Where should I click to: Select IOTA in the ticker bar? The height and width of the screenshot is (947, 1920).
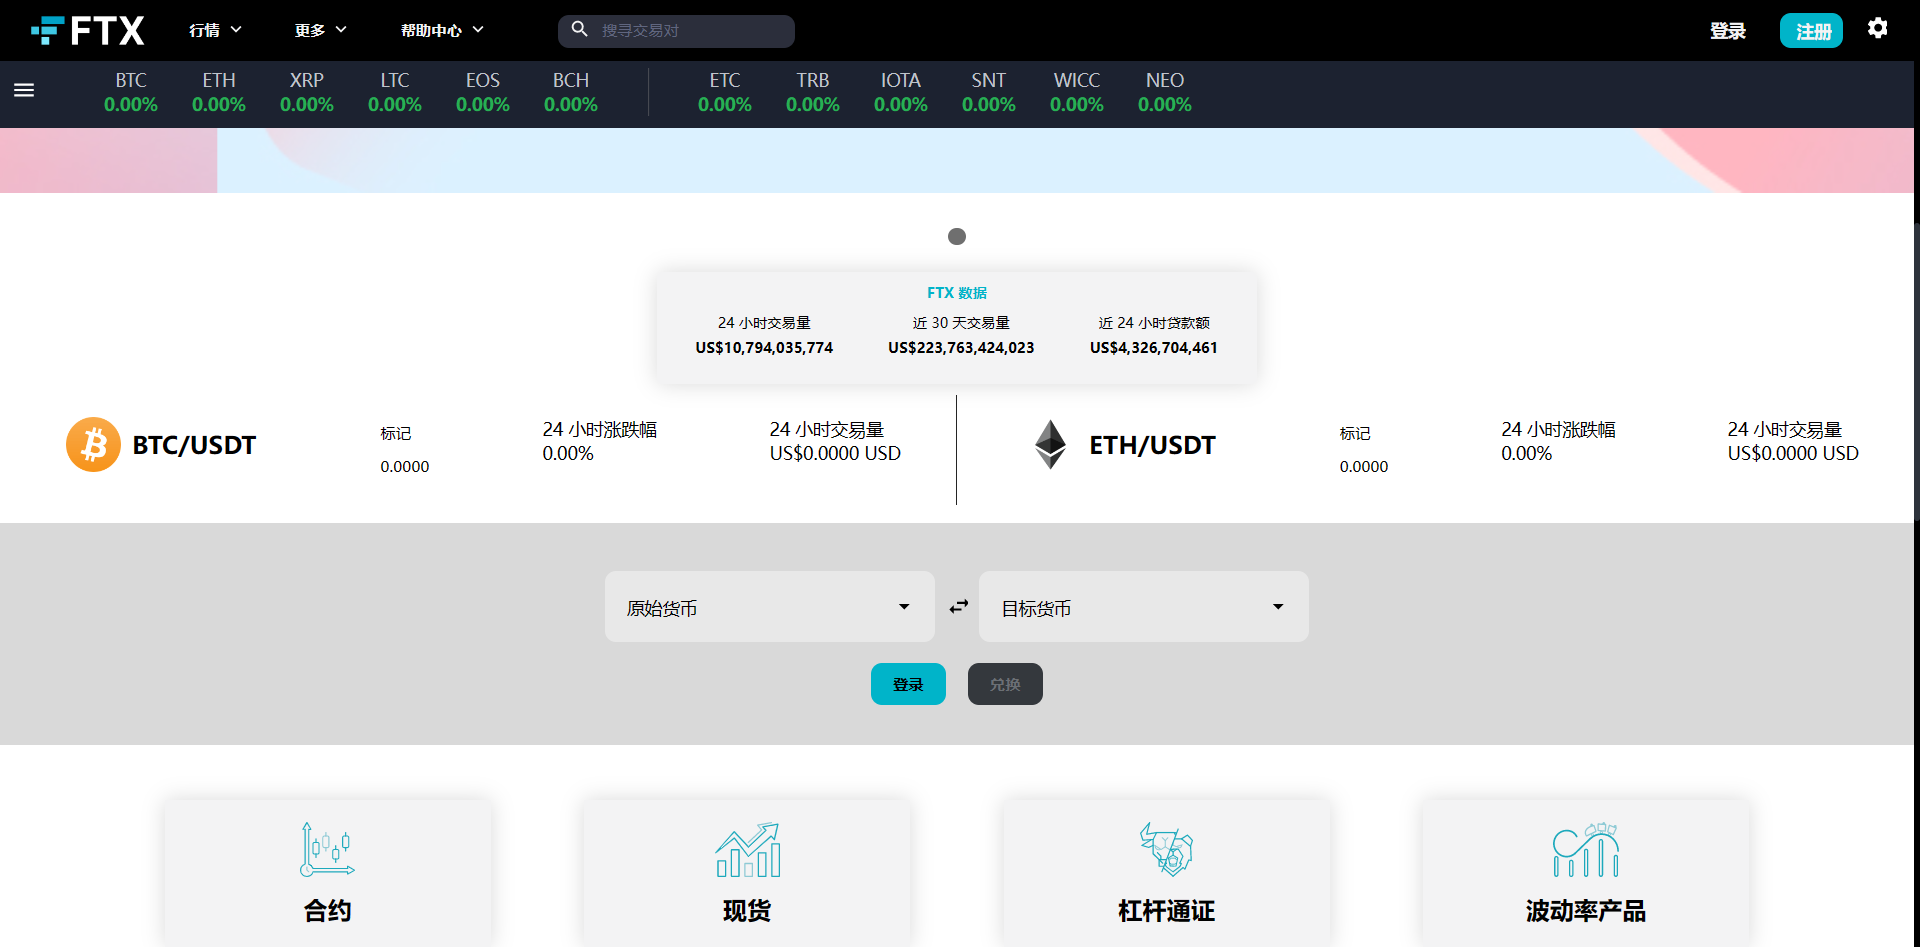(x=901, y=92)
